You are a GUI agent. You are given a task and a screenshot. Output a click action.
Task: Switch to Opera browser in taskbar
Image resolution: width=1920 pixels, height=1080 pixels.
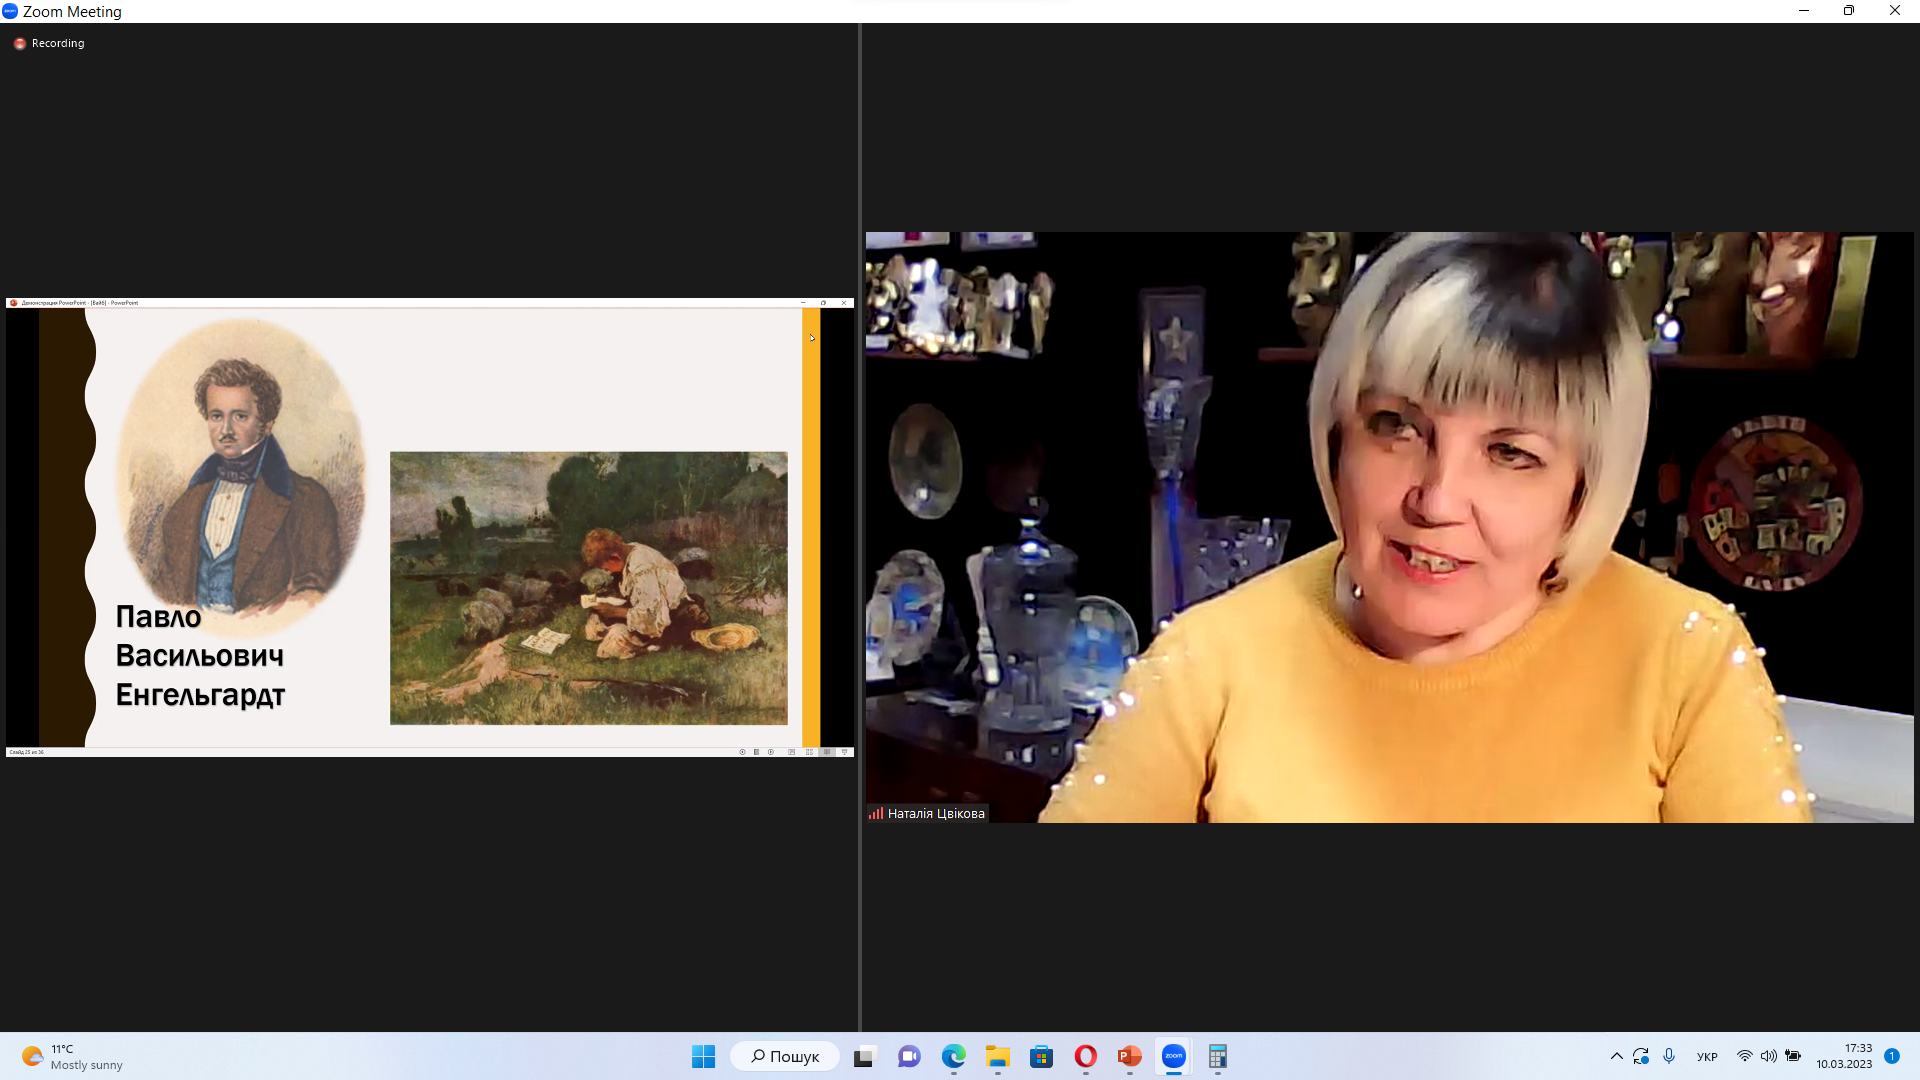tap(1085, 1056)
